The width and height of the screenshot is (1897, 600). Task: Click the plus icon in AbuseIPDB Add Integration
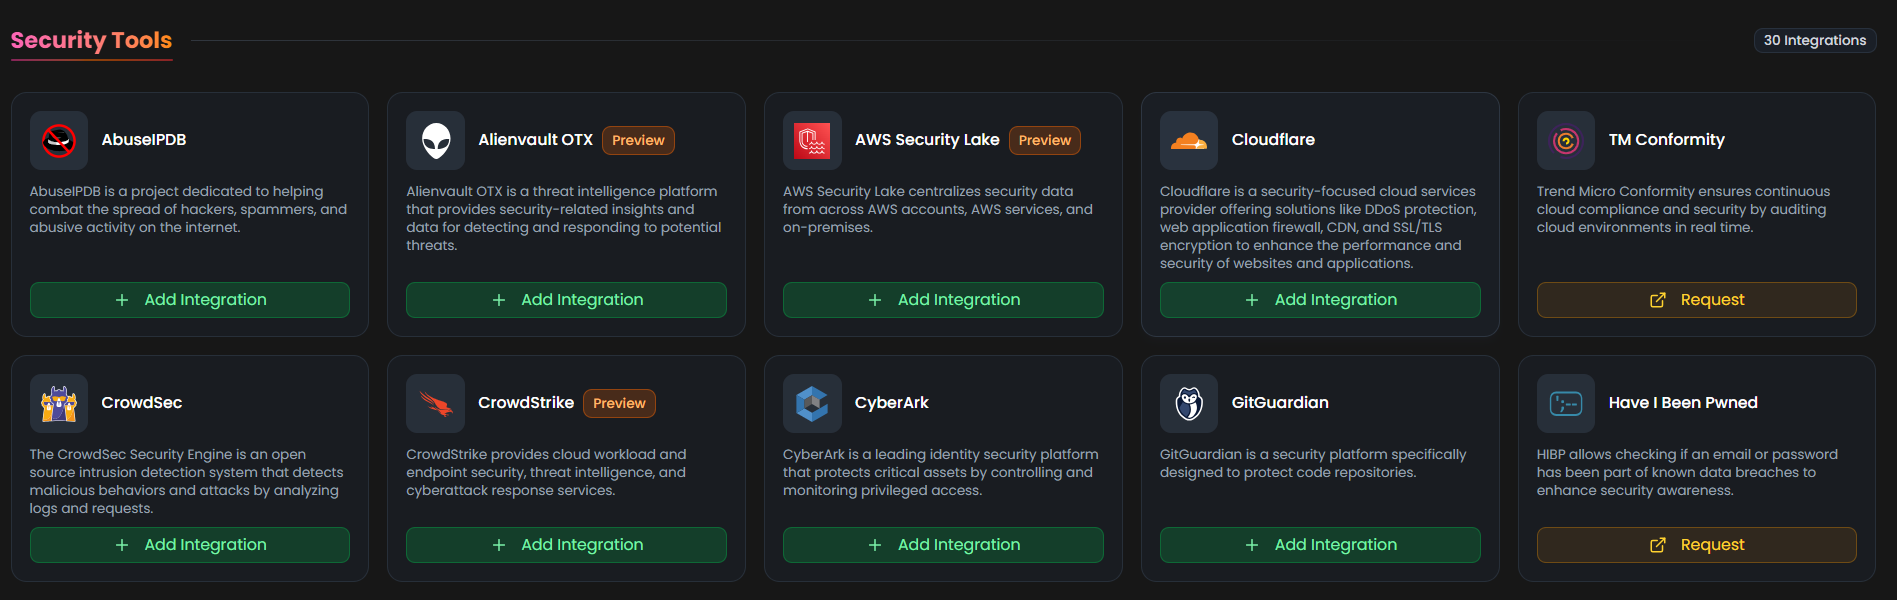tap(122, 300)
